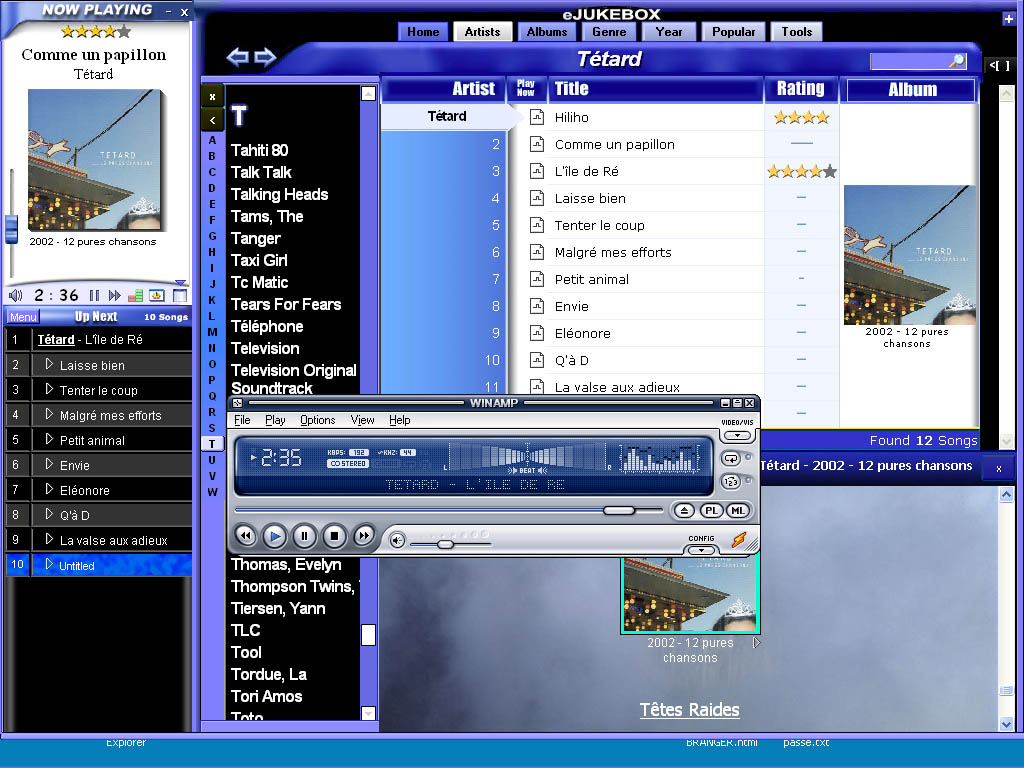The width and height of the screenshot is (1024, 768).
Task: Open the Winamp File menu
Action: click(242, 420)
